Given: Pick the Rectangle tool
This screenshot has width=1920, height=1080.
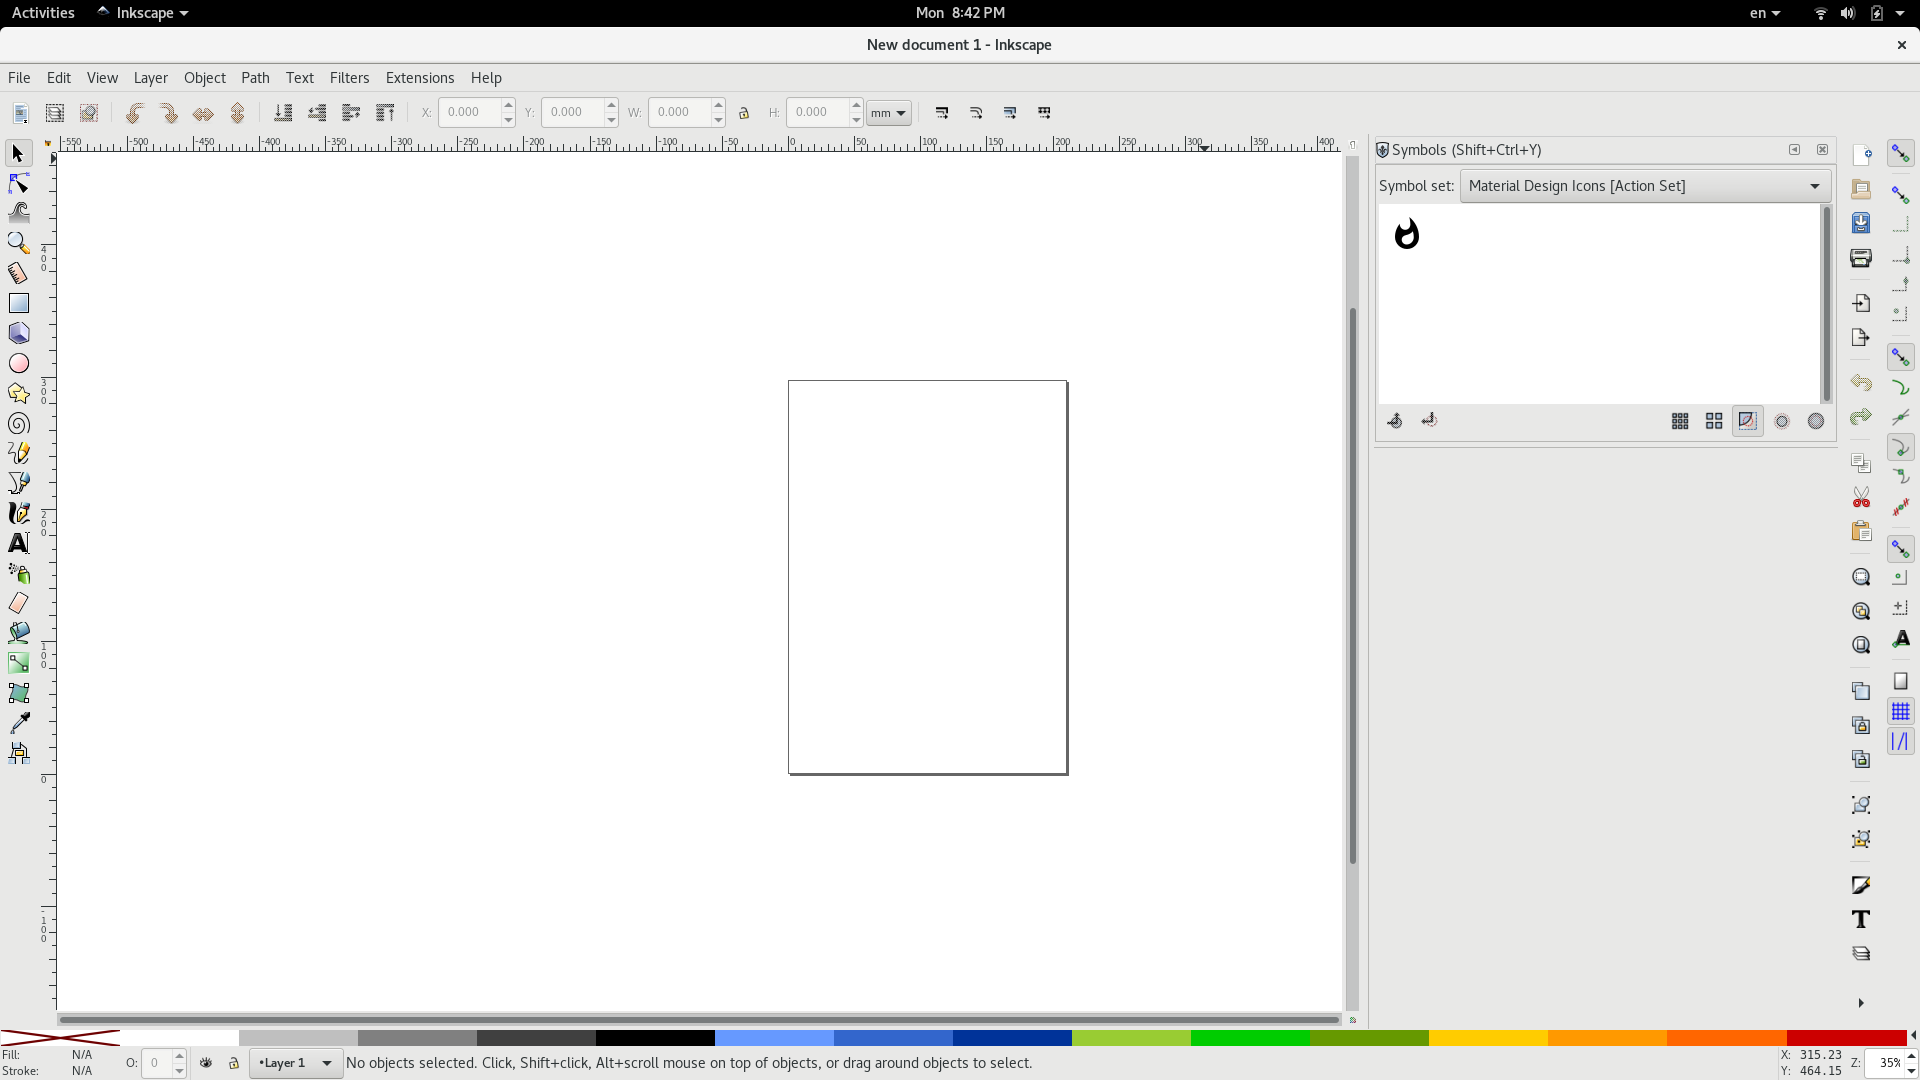Looking at the screenshot, I should pyautogui.click(x=18, y=303).
